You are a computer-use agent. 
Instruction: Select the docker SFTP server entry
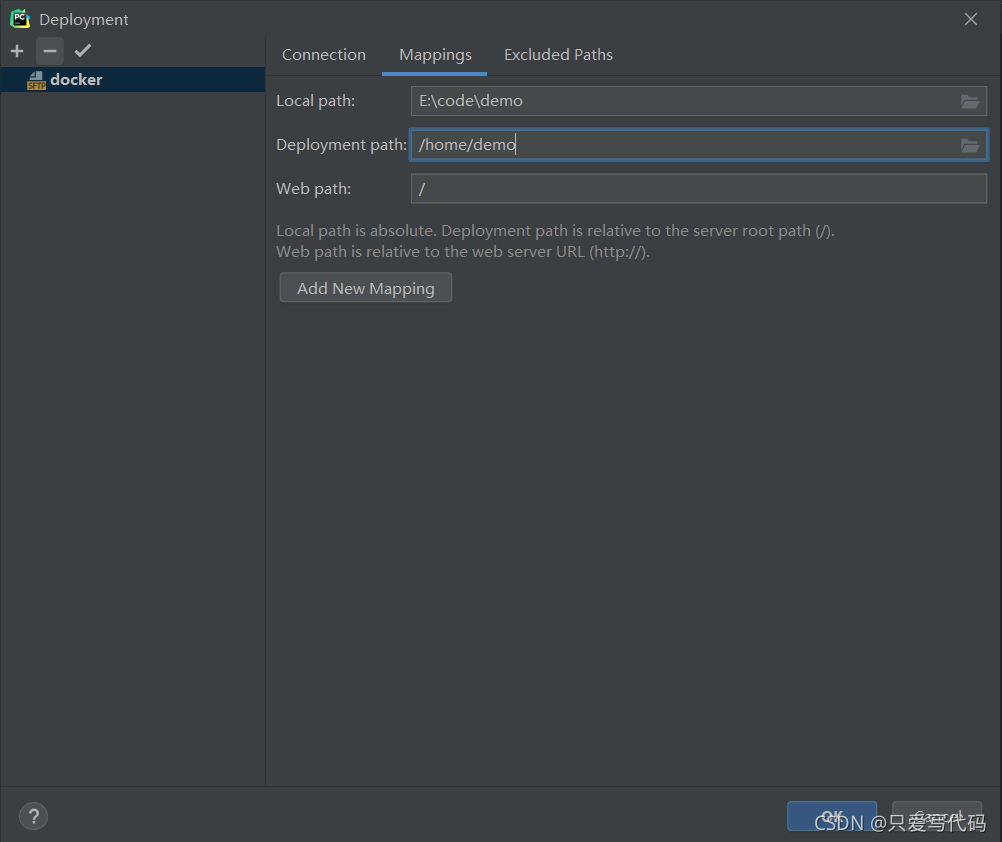pos(133,80)
